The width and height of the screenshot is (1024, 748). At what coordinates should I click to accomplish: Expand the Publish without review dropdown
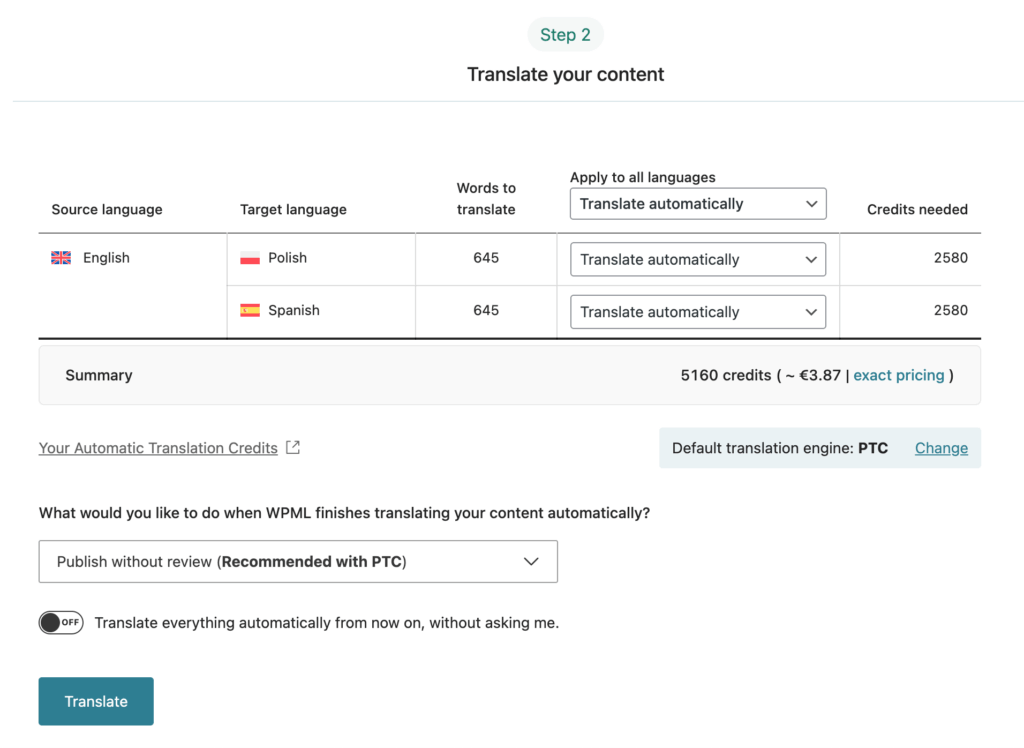(x=297, y=561)
